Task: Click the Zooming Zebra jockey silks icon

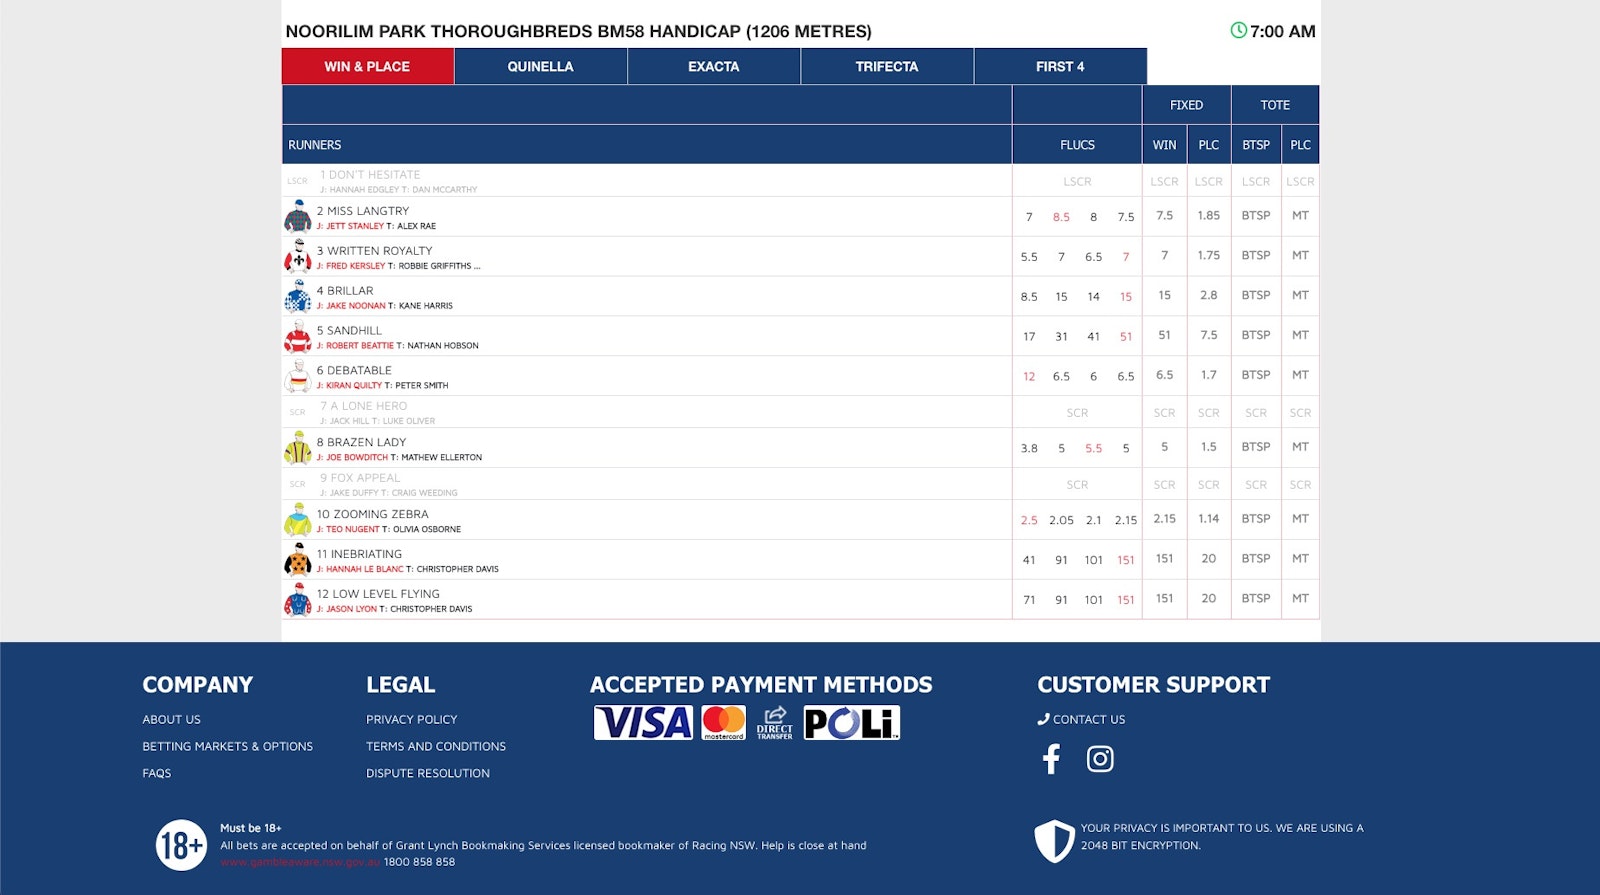Action: click(x=297, y=520)
